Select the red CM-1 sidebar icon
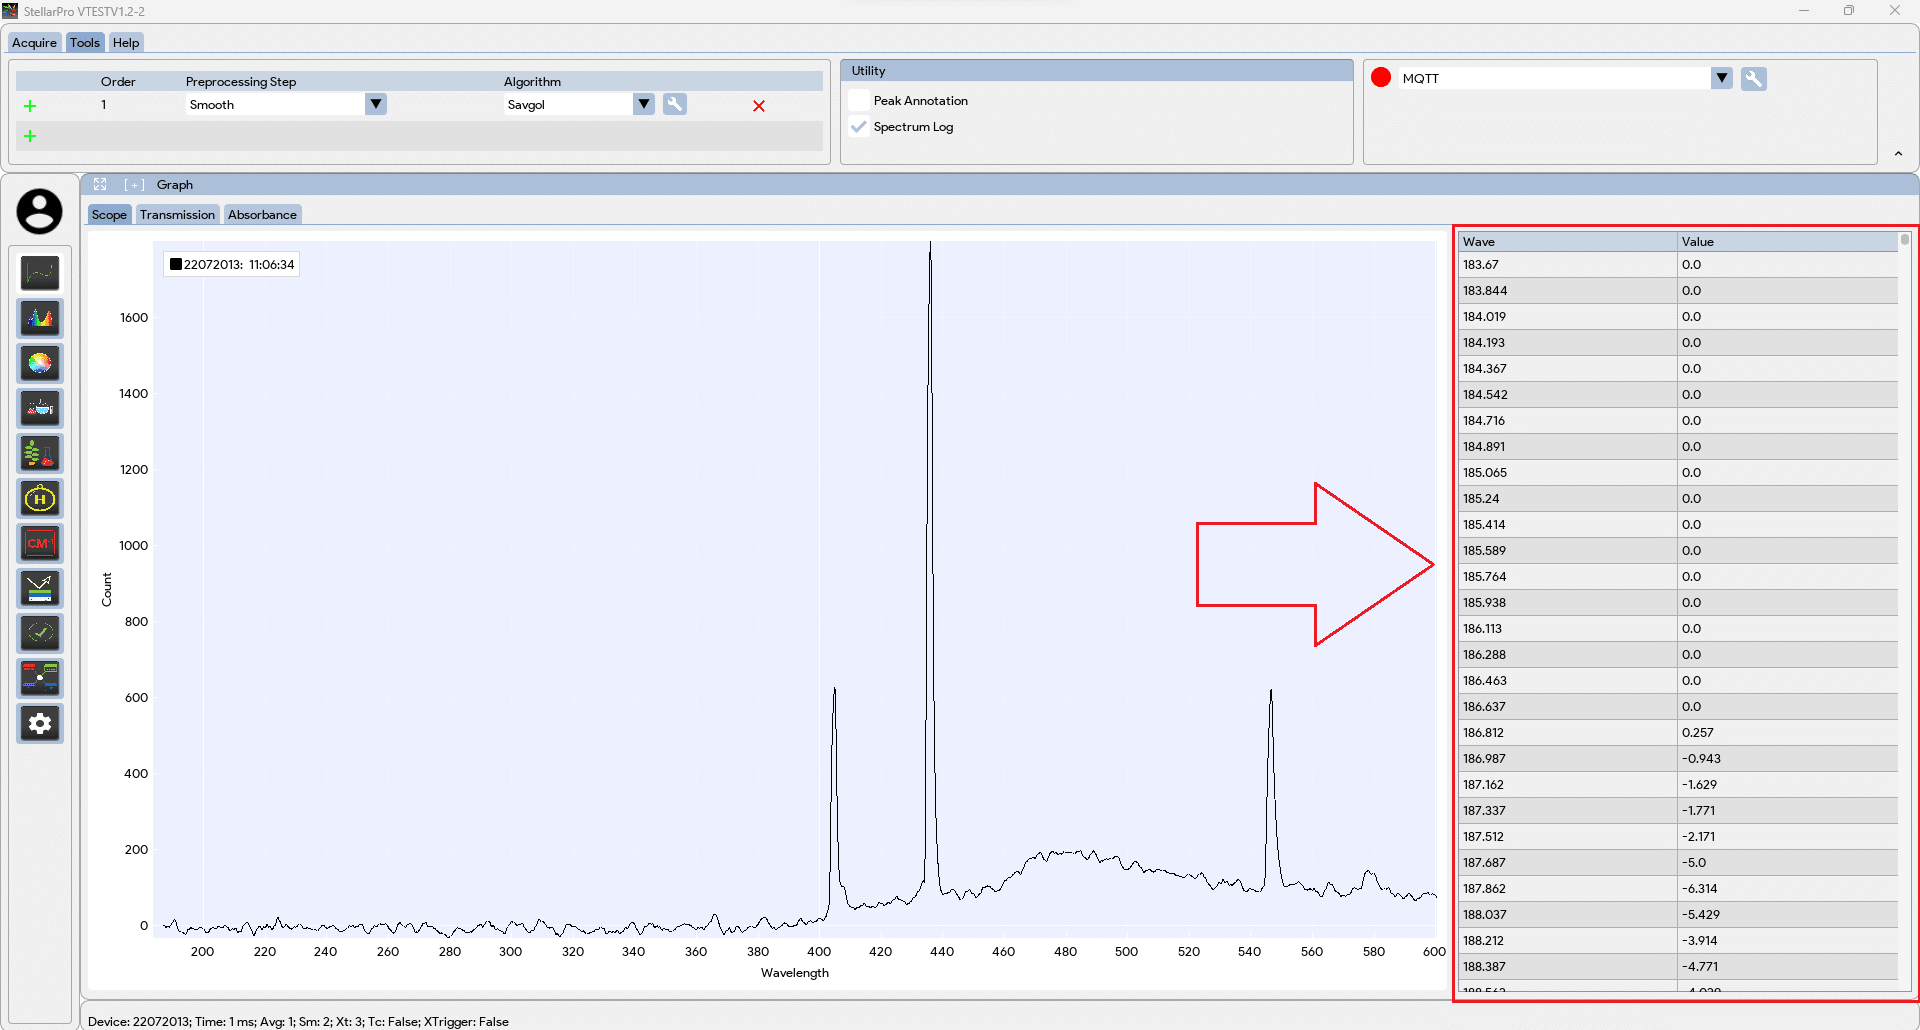1920x1030 pixels. tap(40, 544)
